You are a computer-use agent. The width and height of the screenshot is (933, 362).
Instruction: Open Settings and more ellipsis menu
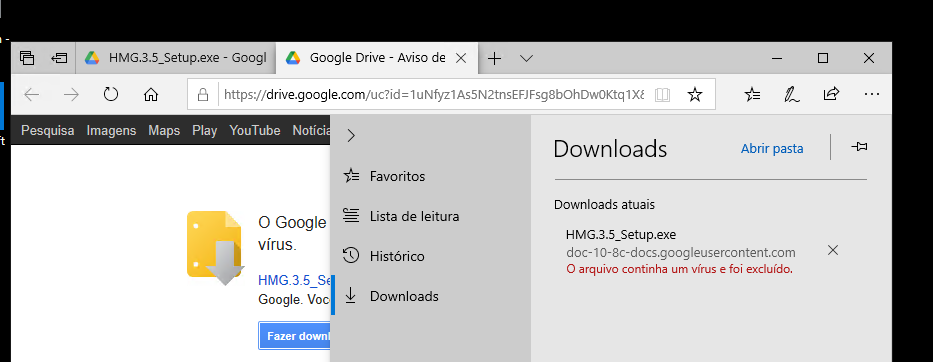(x=871, y=94)
